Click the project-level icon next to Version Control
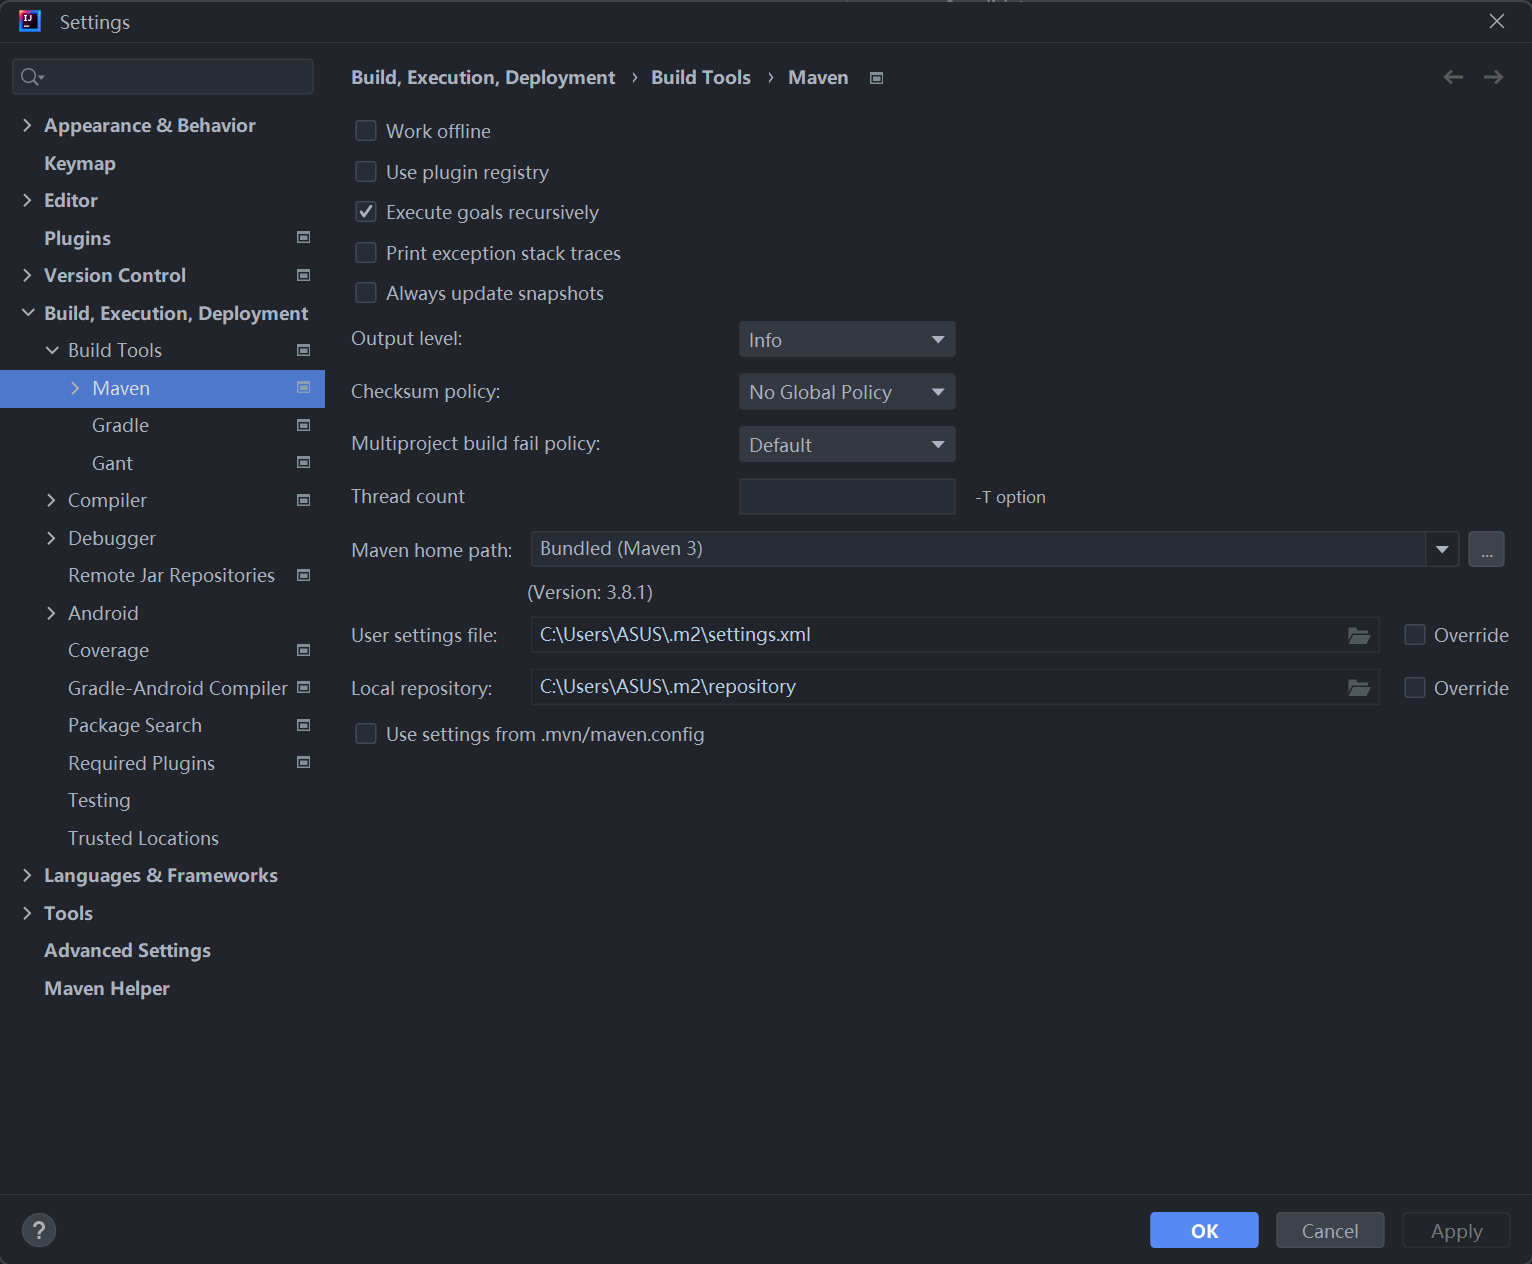 click(304, 275)
